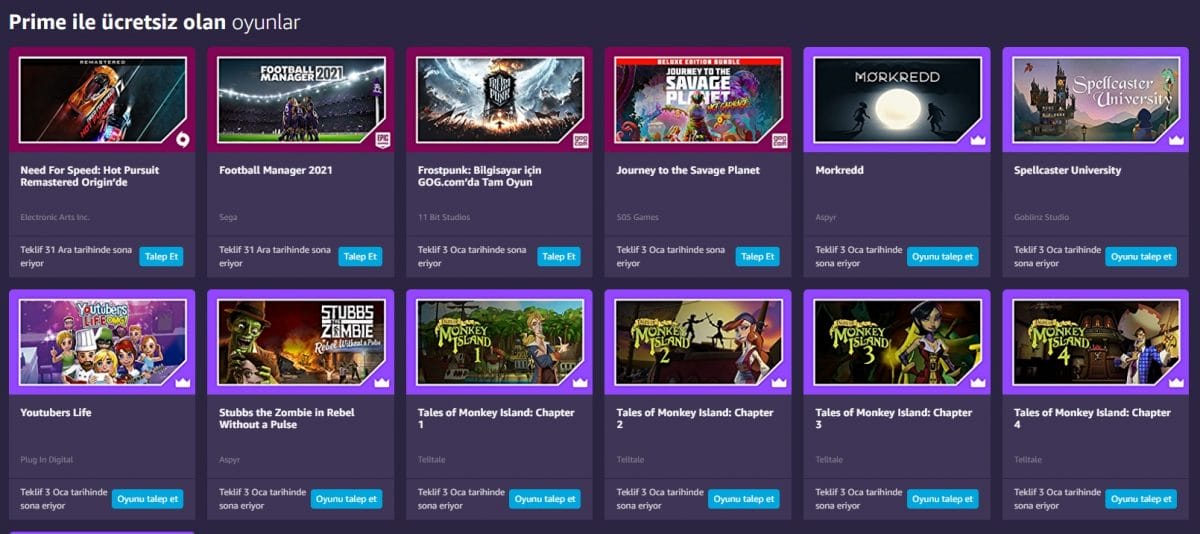
Task: Click the Epic Games badge on Football Manager 2021
Action: click(x=382, y=141)
